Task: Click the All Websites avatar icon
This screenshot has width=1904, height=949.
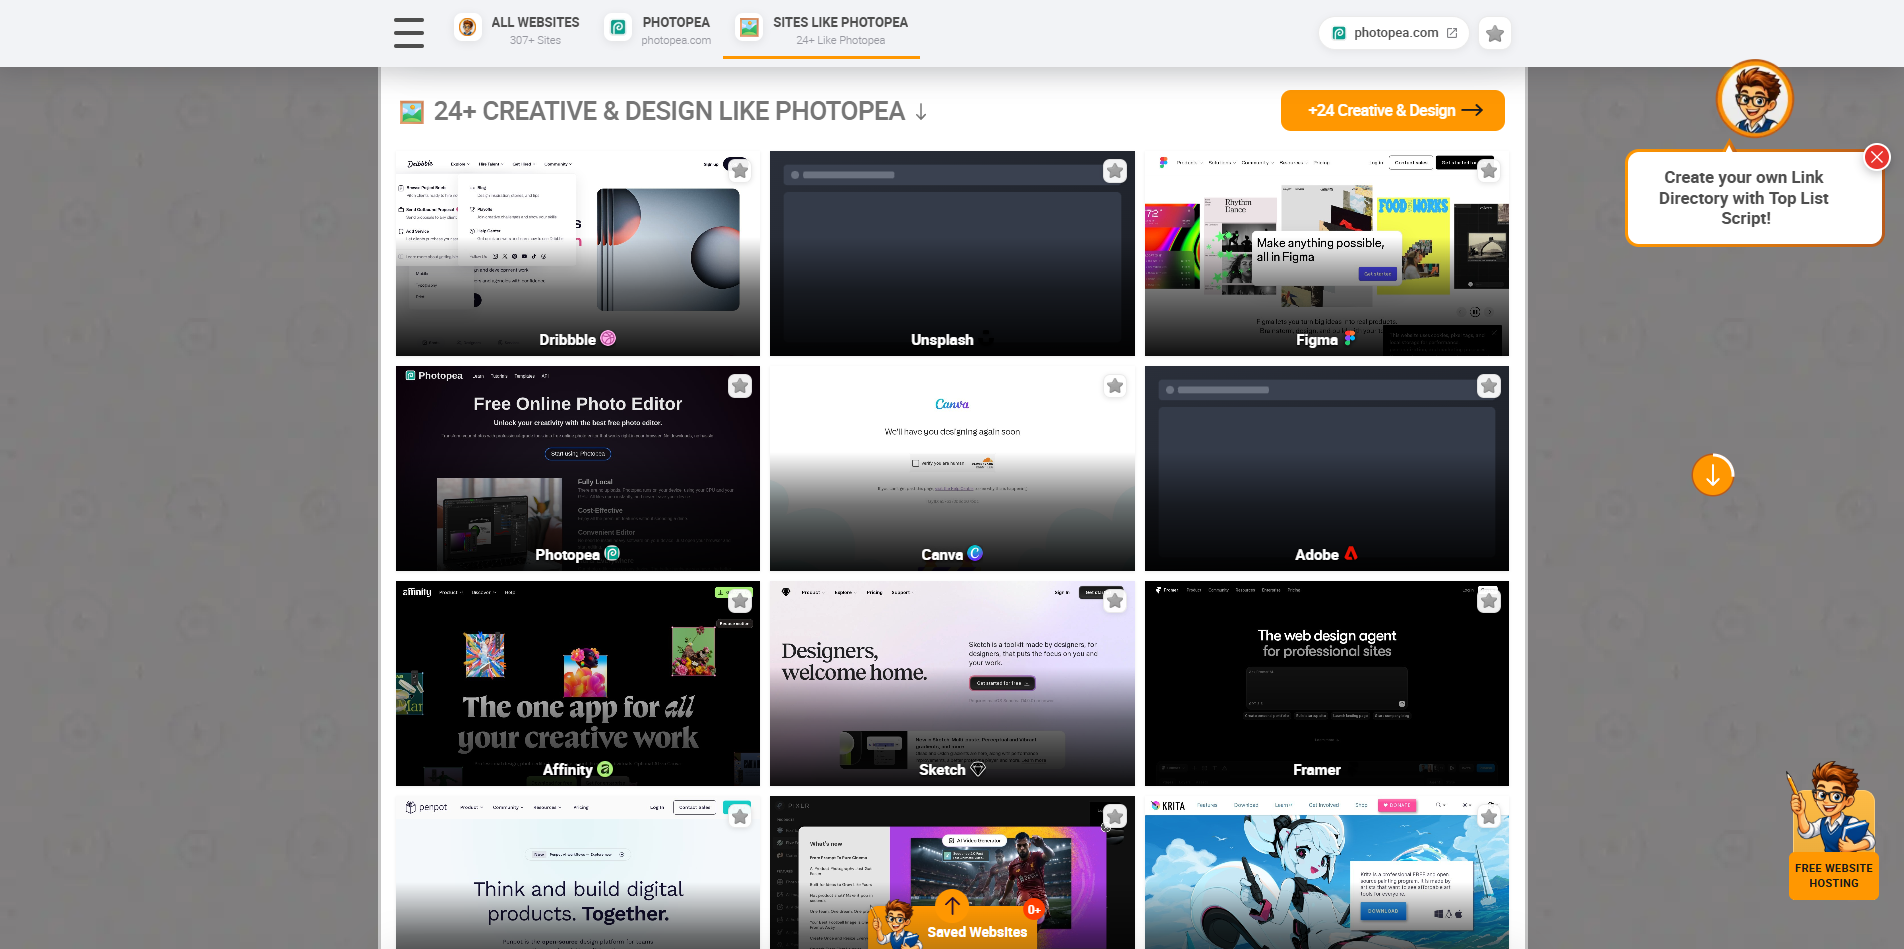Action: click(x=467, y=28)
